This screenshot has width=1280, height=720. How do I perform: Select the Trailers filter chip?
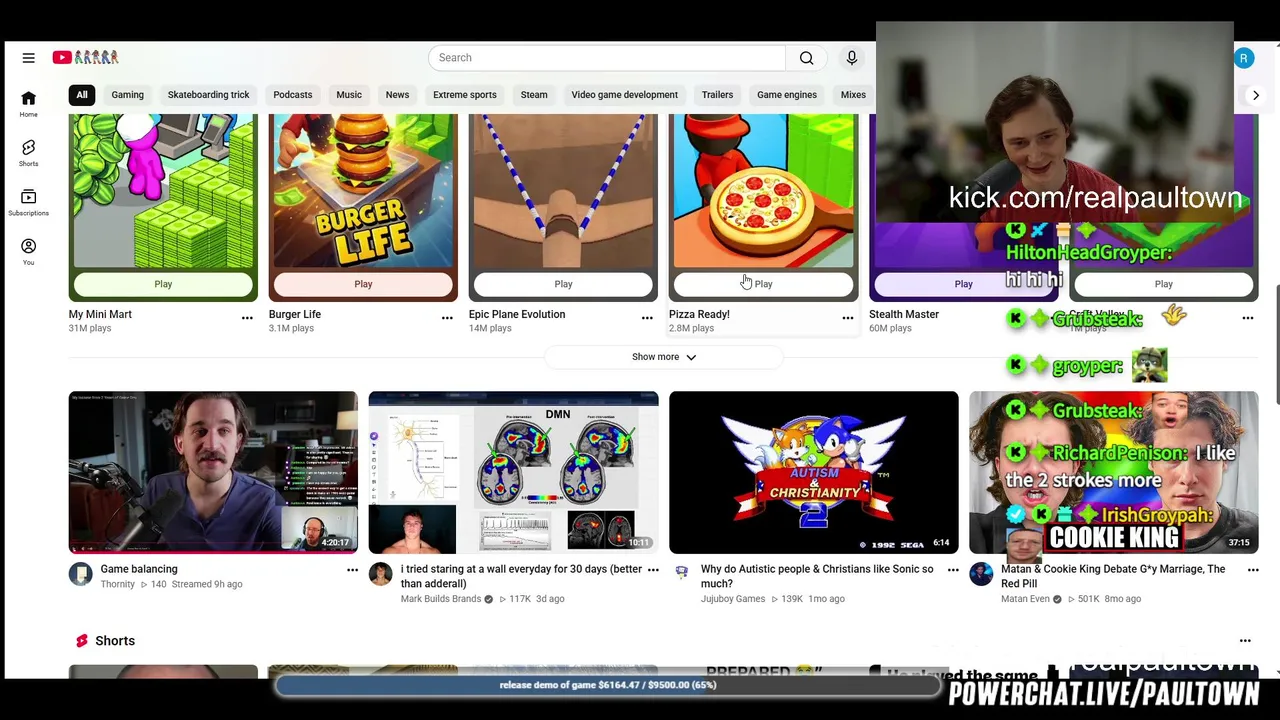[x=717, y=95]
